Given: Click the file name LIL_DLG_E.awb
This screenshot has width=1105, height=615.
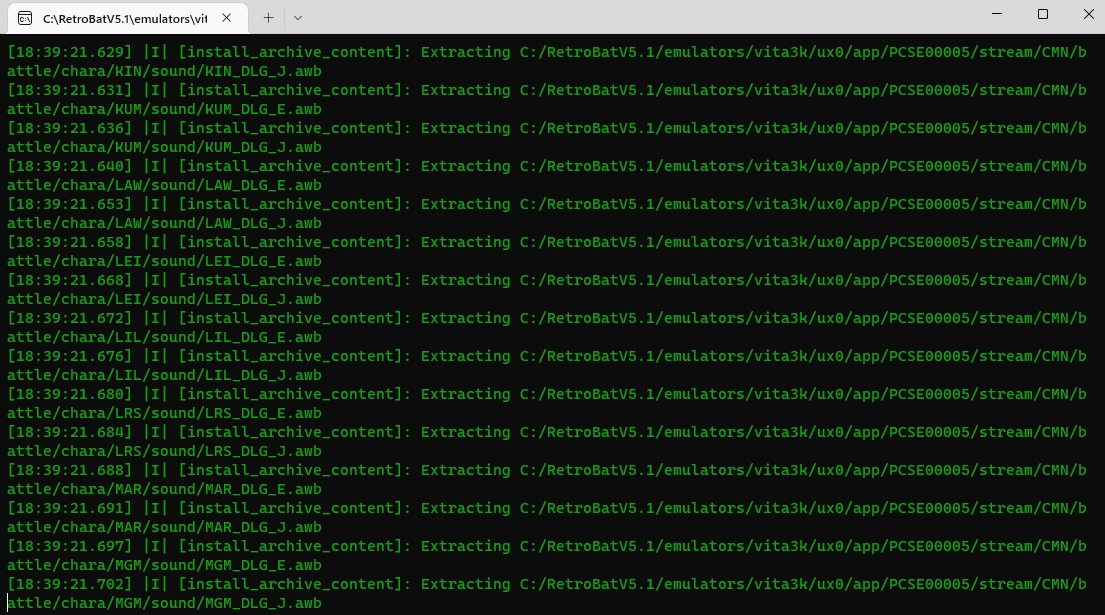Looking at the screenshot, I should pos(264,337).
